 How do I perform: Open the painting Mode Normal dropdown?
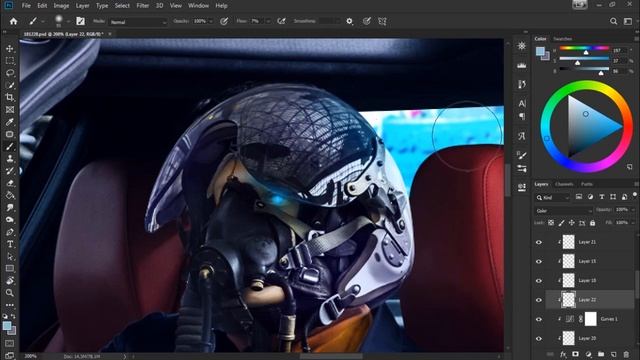pos(138,22)
